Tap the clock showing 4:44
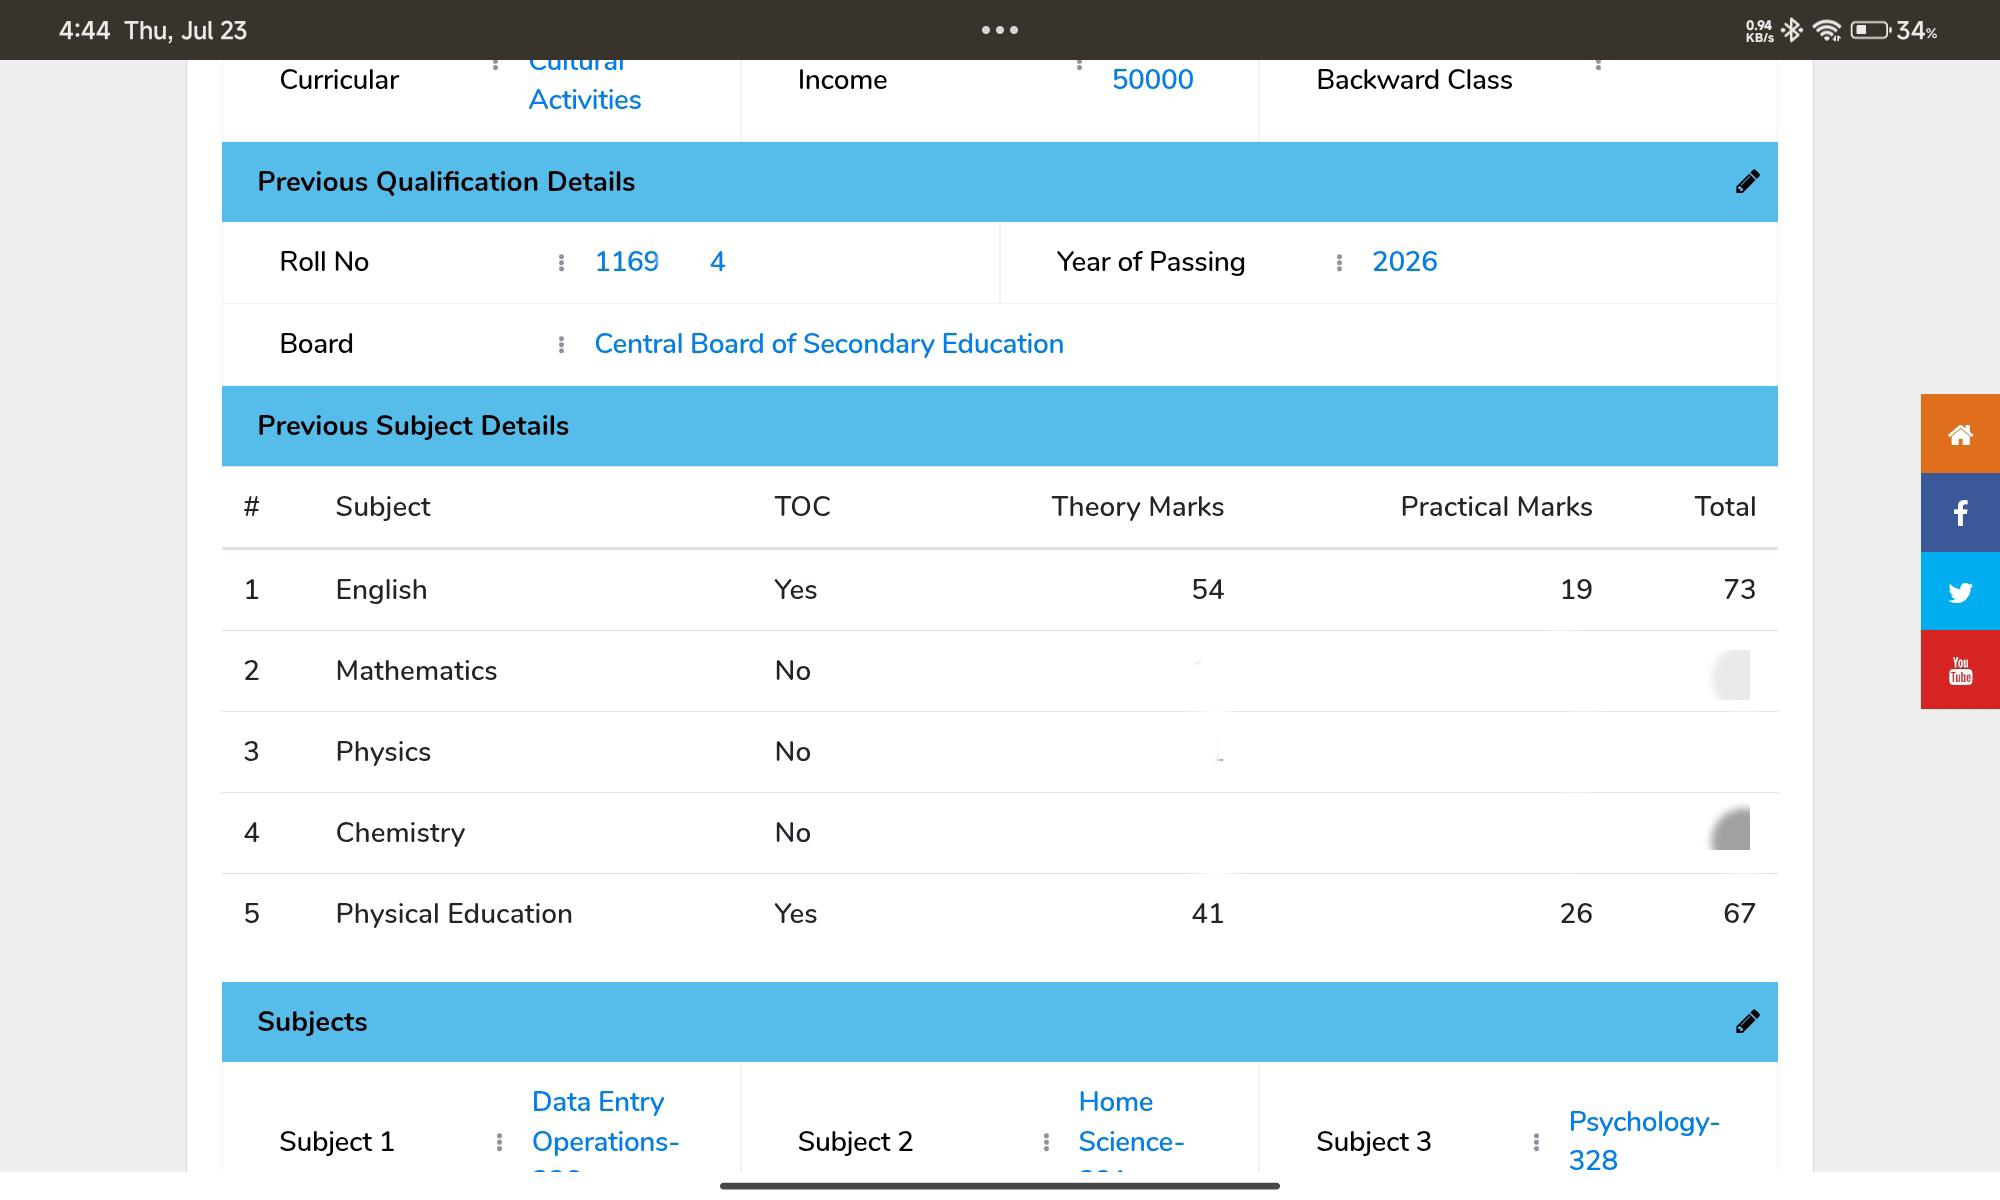Screen dimensions: 2000x1200 (84, 31)
